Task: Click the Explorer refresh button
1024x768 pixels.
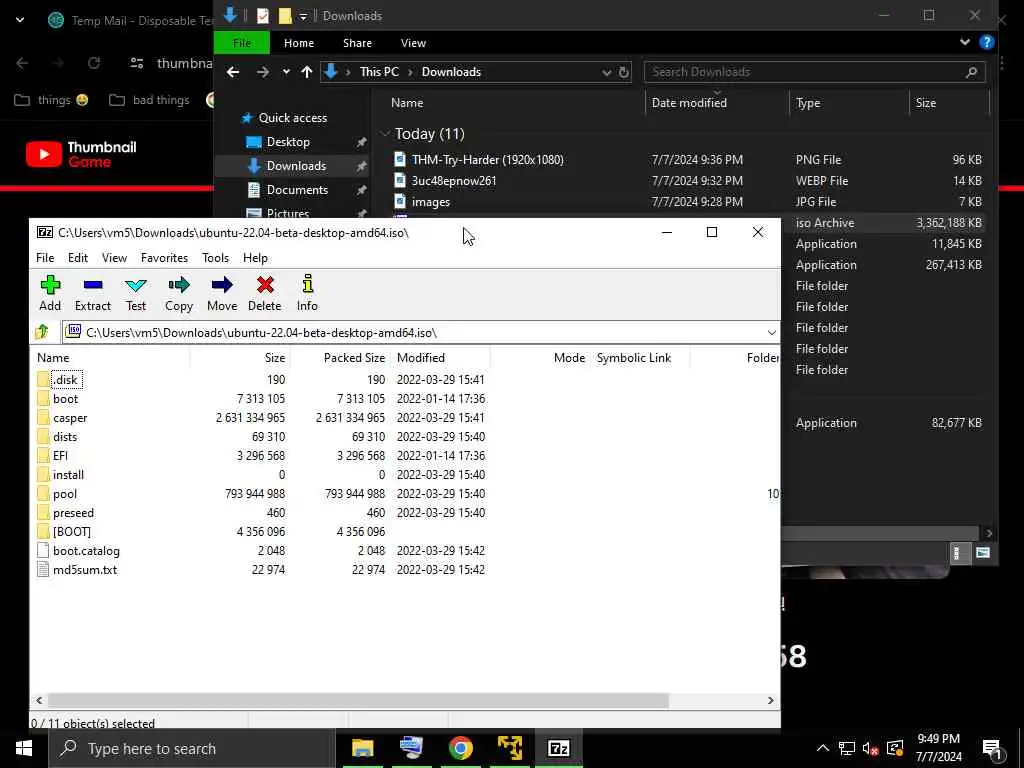Action: 624,72
